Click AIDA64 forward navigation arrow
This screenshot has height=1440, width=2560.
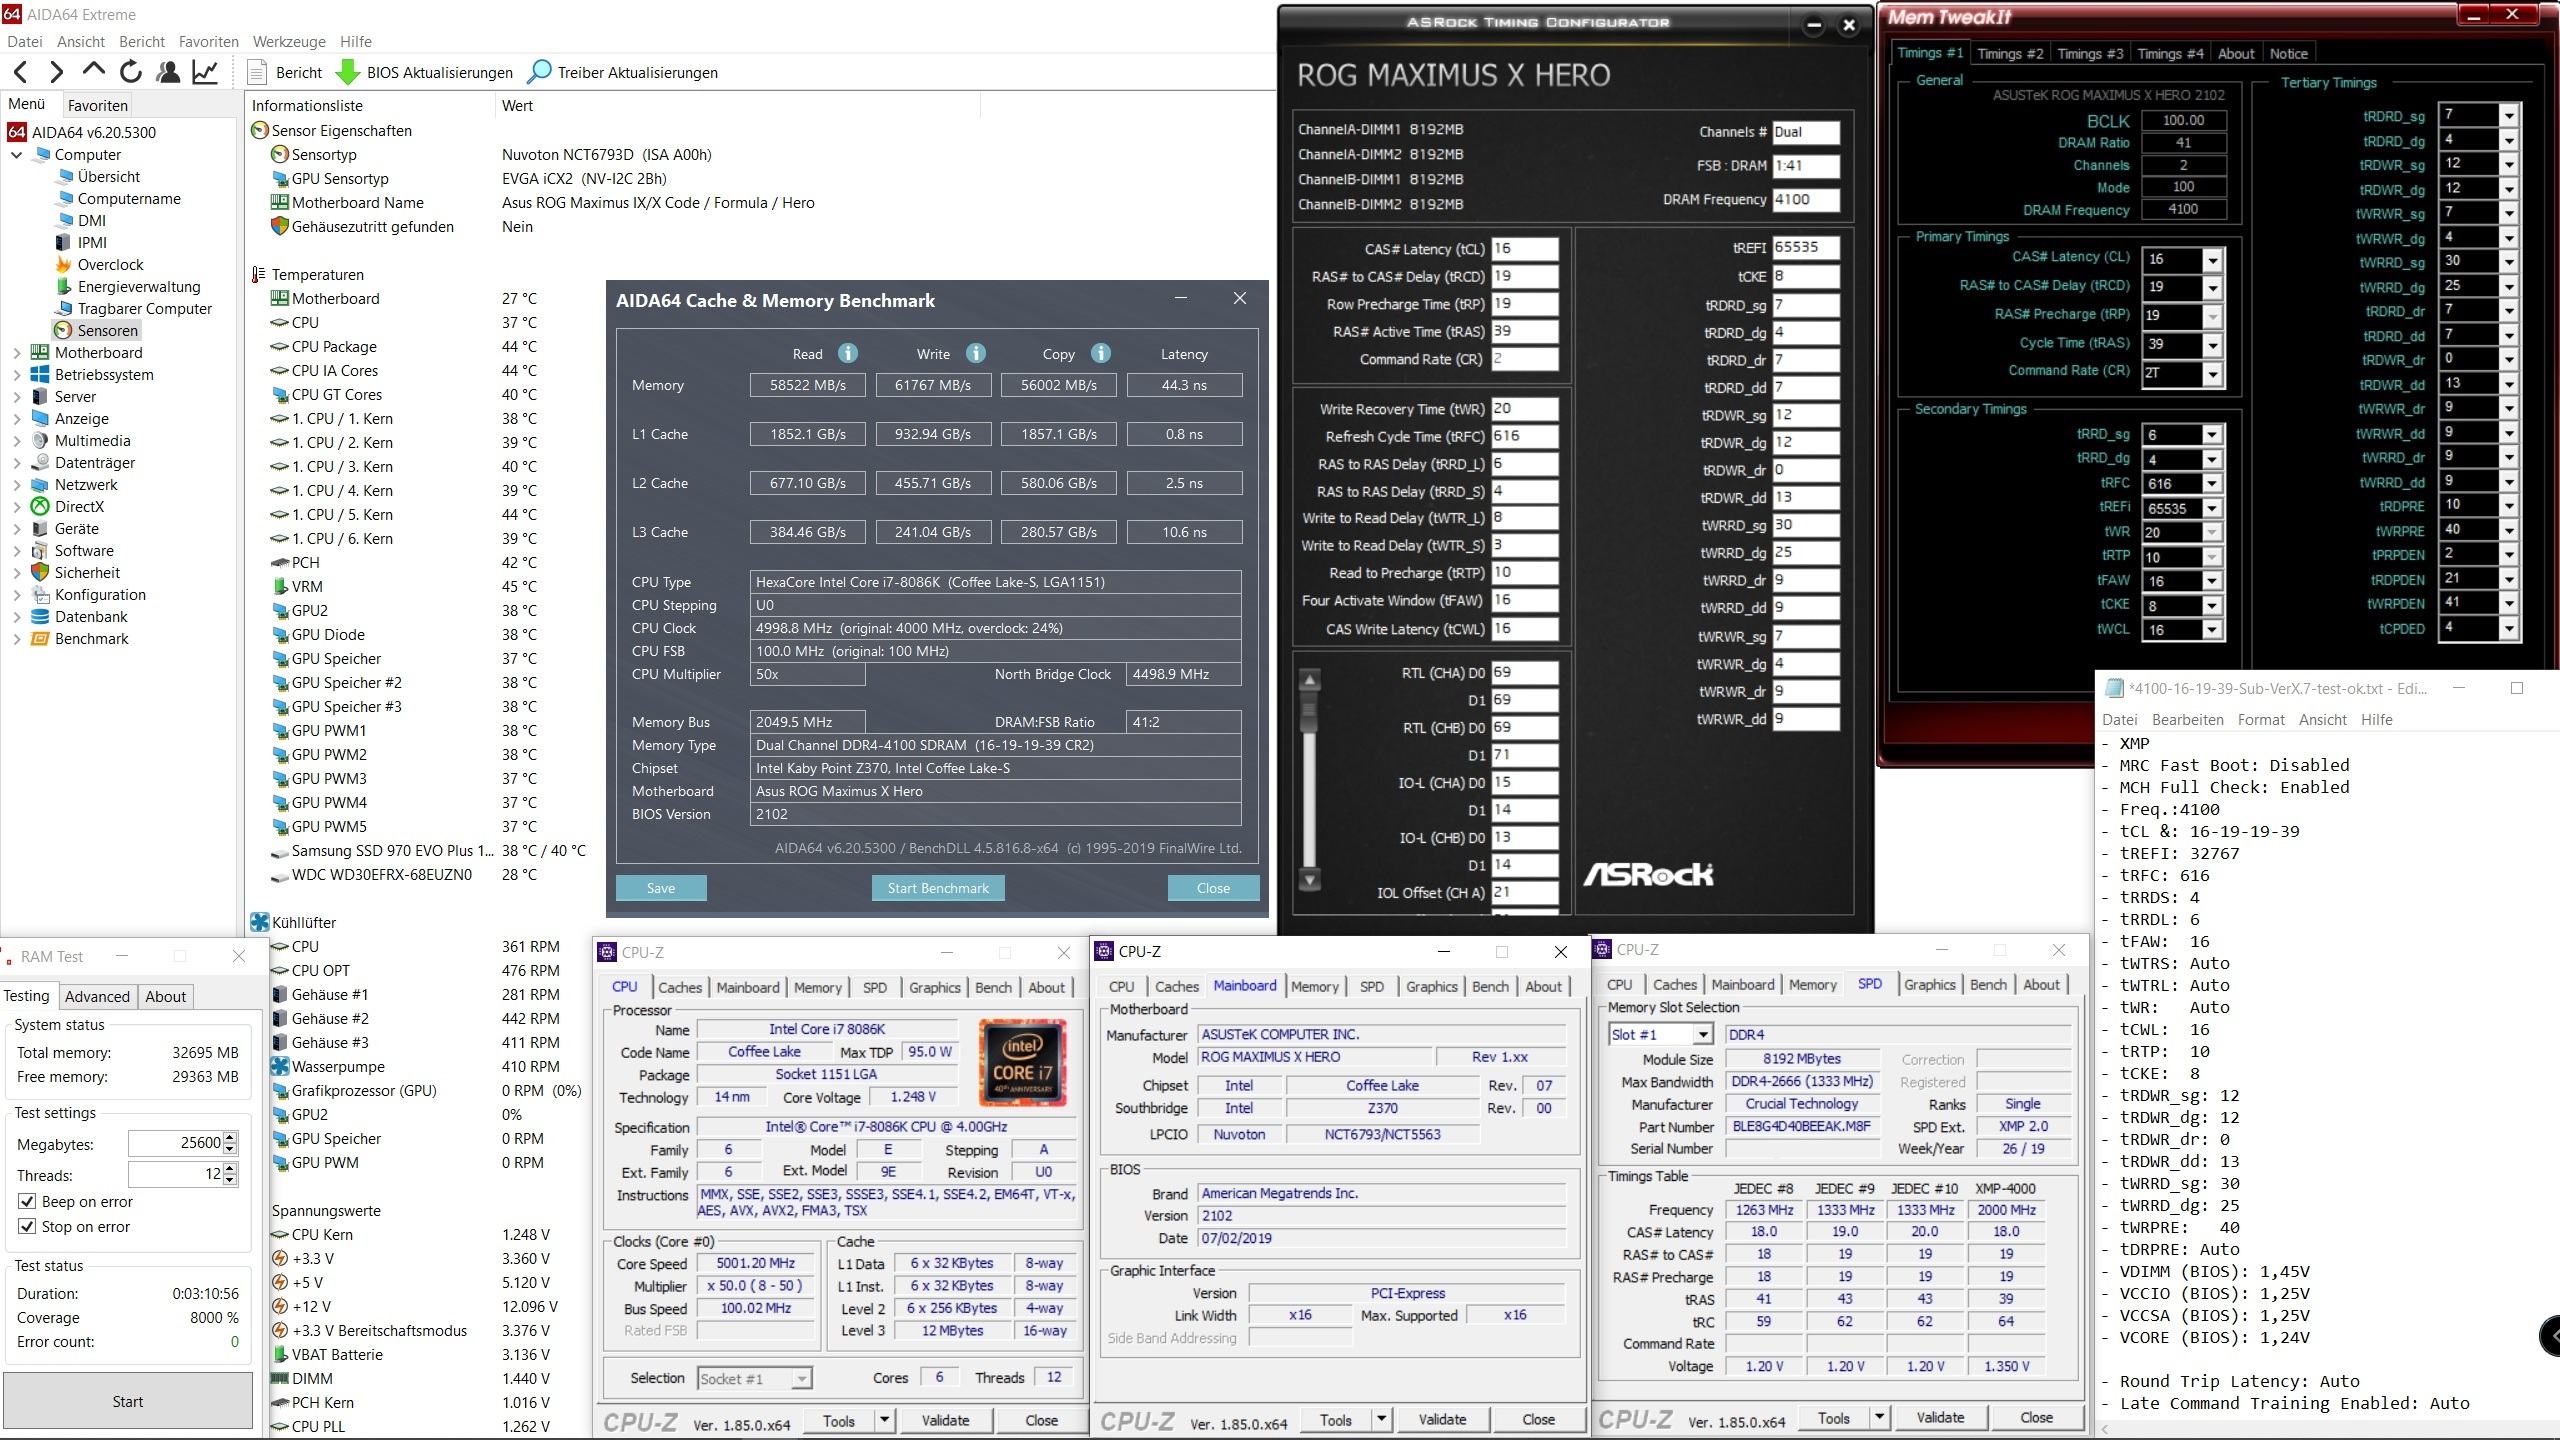pyautogui.click(x=57, y=72)
